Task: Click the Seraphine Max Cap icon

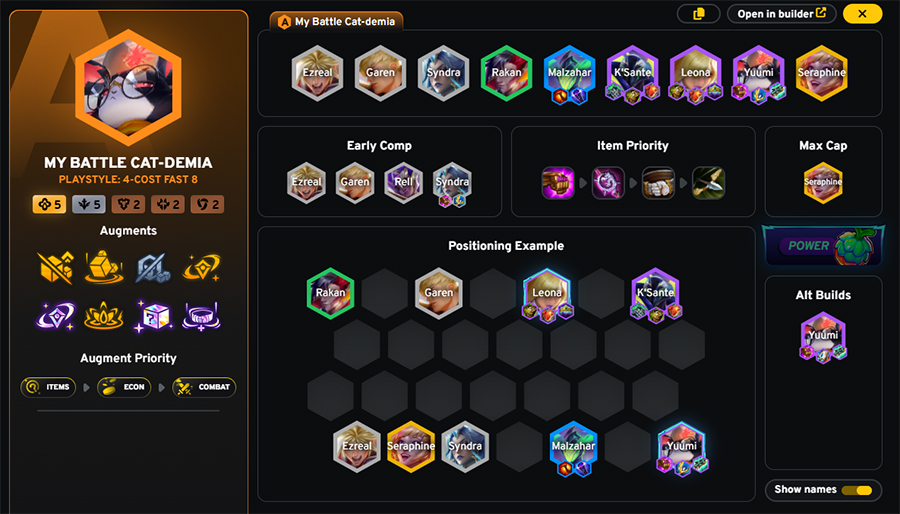Action: pyautogui.click(x=823, y=182)
